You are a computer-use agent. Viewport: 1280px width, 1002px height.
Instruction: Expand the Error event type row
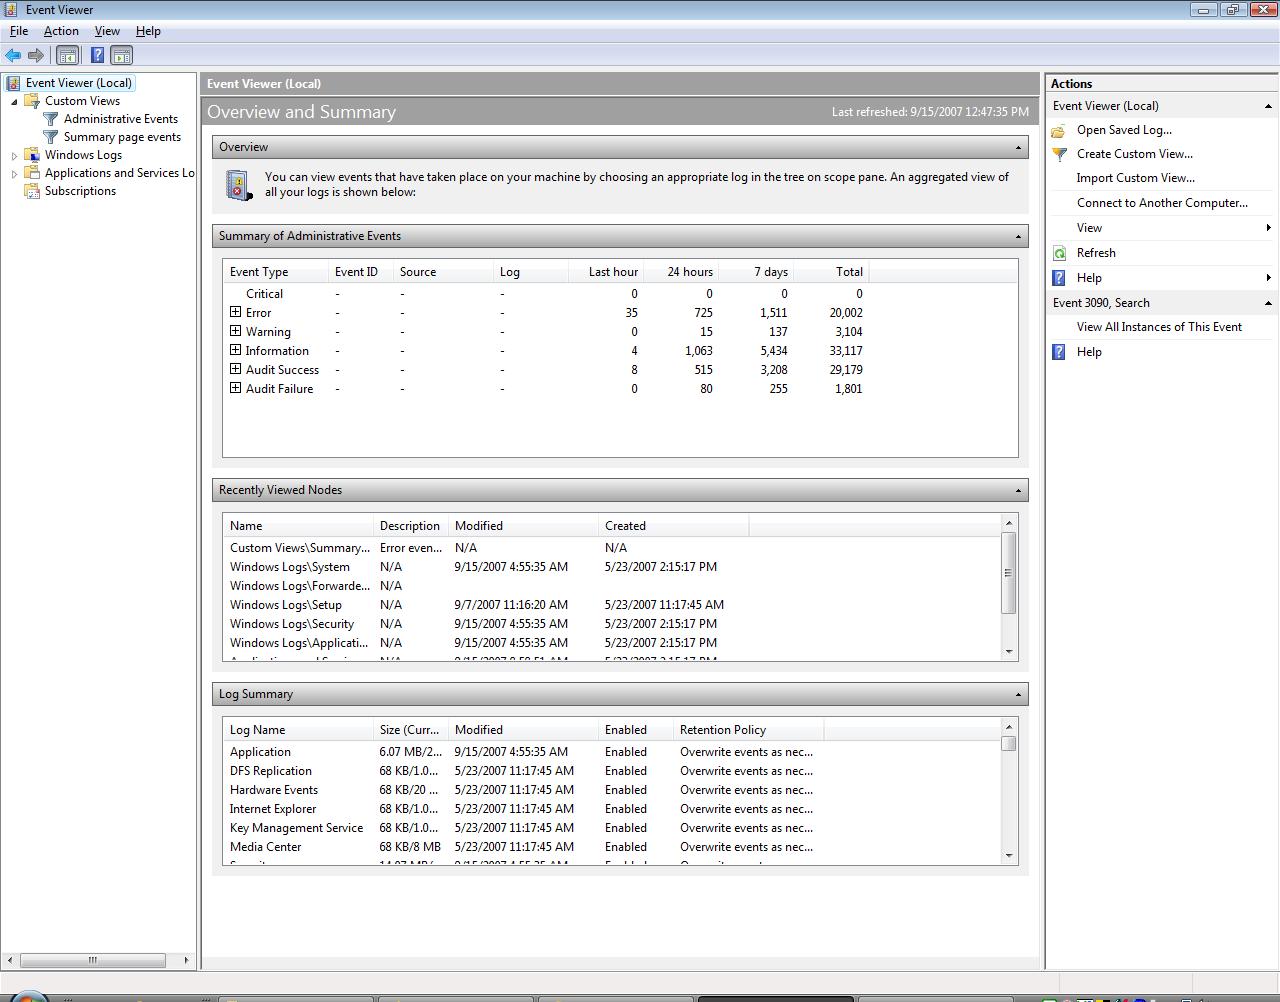[x=234, y=312]
